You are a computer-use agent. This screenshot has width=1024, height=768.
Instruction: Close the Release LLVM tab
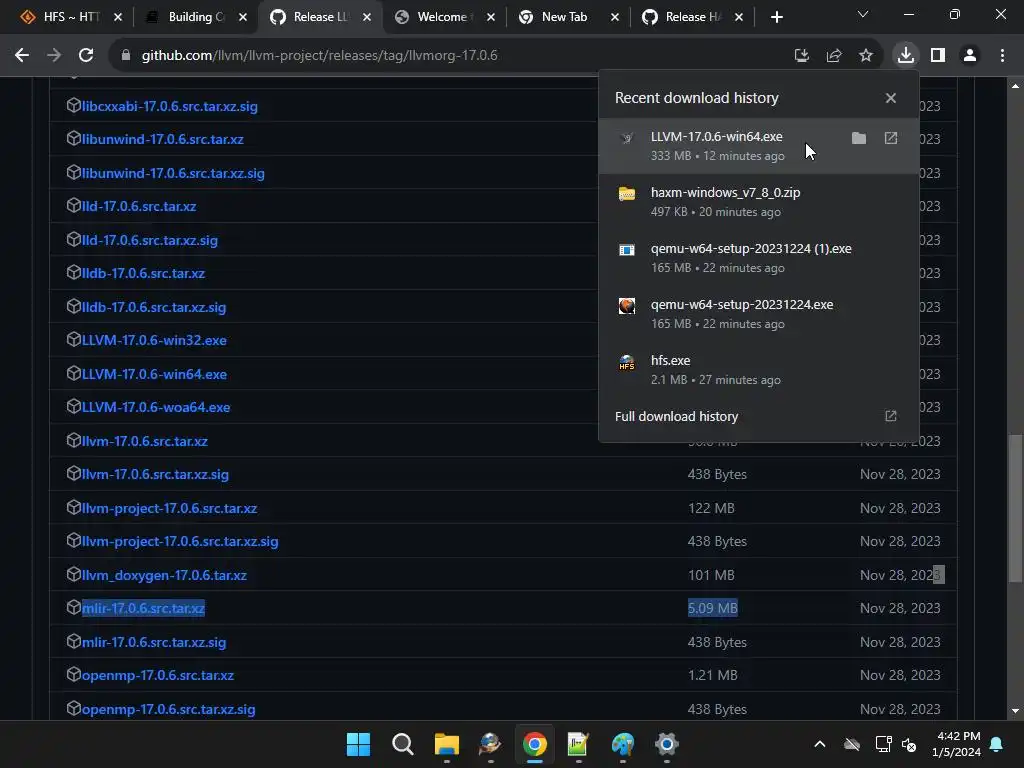click(x=367, y=17)
